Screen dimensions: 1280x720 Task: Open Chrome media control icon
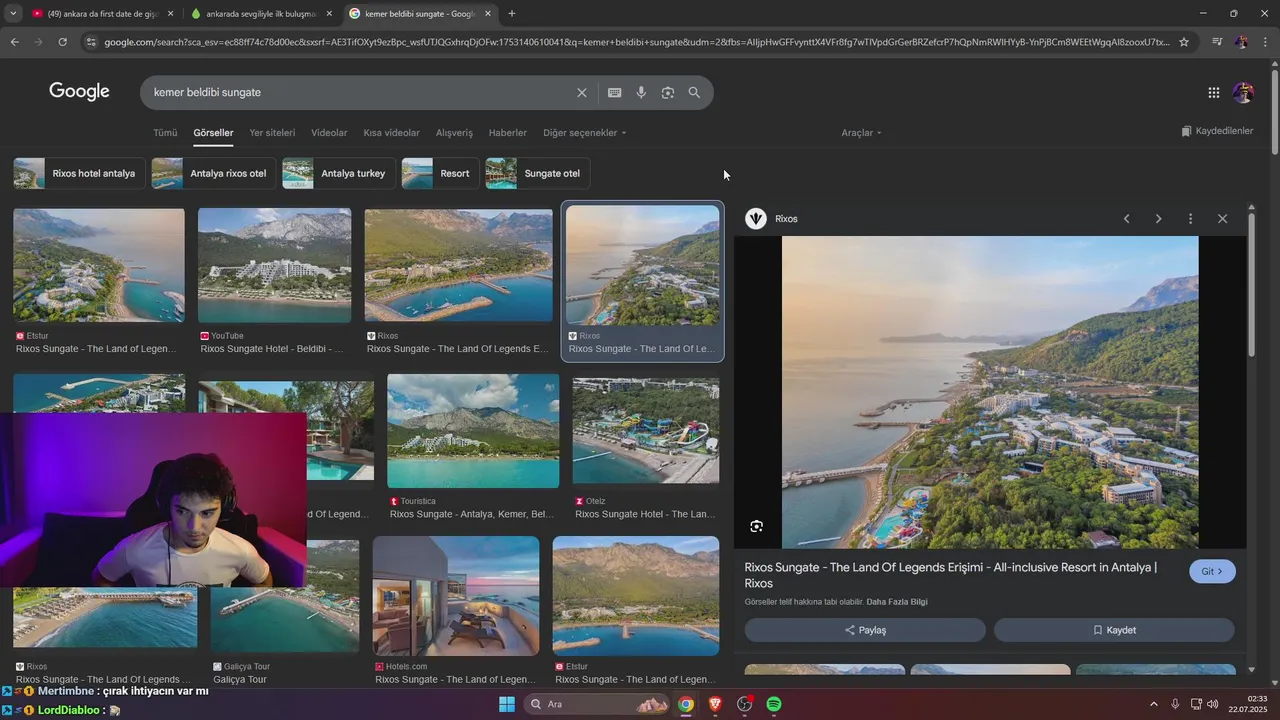point(1217,42)
